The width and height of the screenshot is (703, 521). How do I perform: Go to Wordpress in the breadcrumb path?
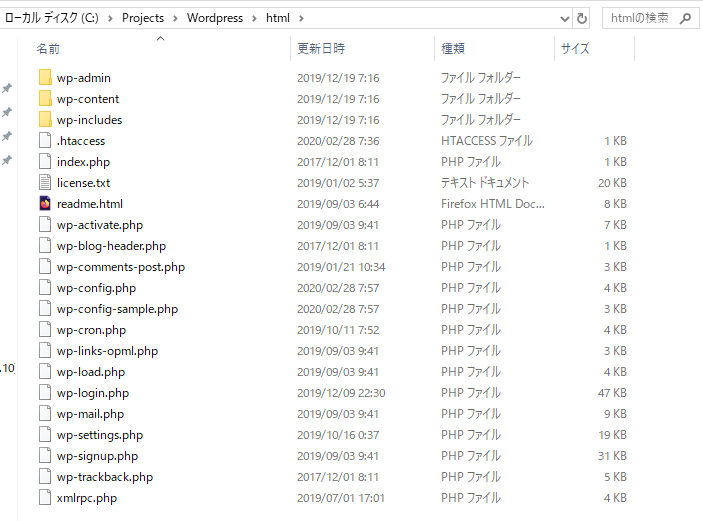[x=215, y=18]
